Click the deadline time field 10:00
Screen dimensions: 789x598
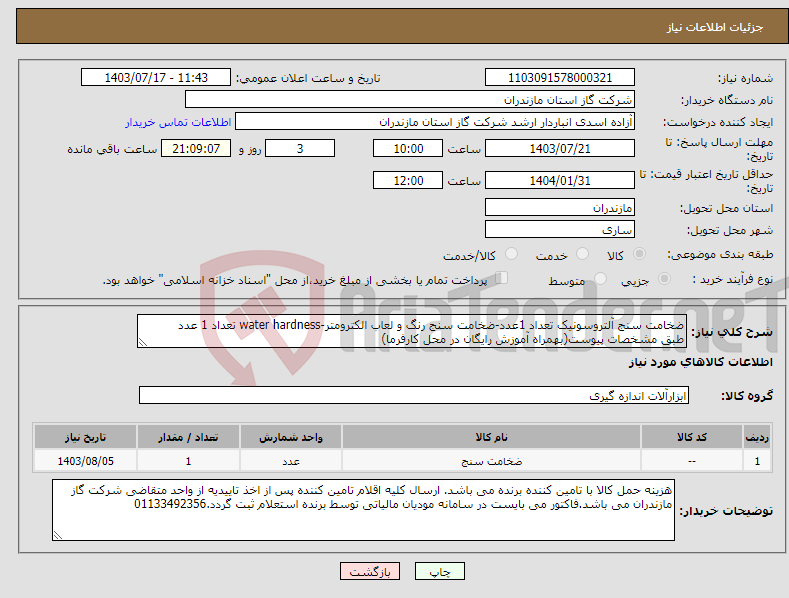click(x=408, y=148)
